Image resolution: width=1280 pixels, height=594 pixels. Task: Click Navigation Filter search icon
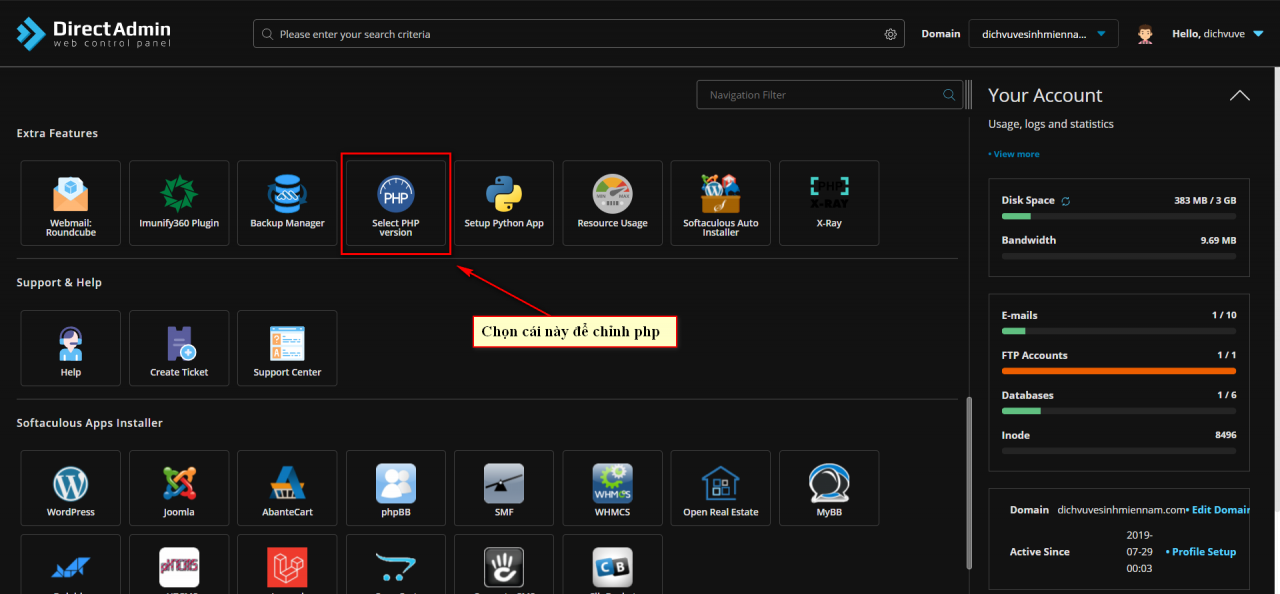tap(949, 95)
